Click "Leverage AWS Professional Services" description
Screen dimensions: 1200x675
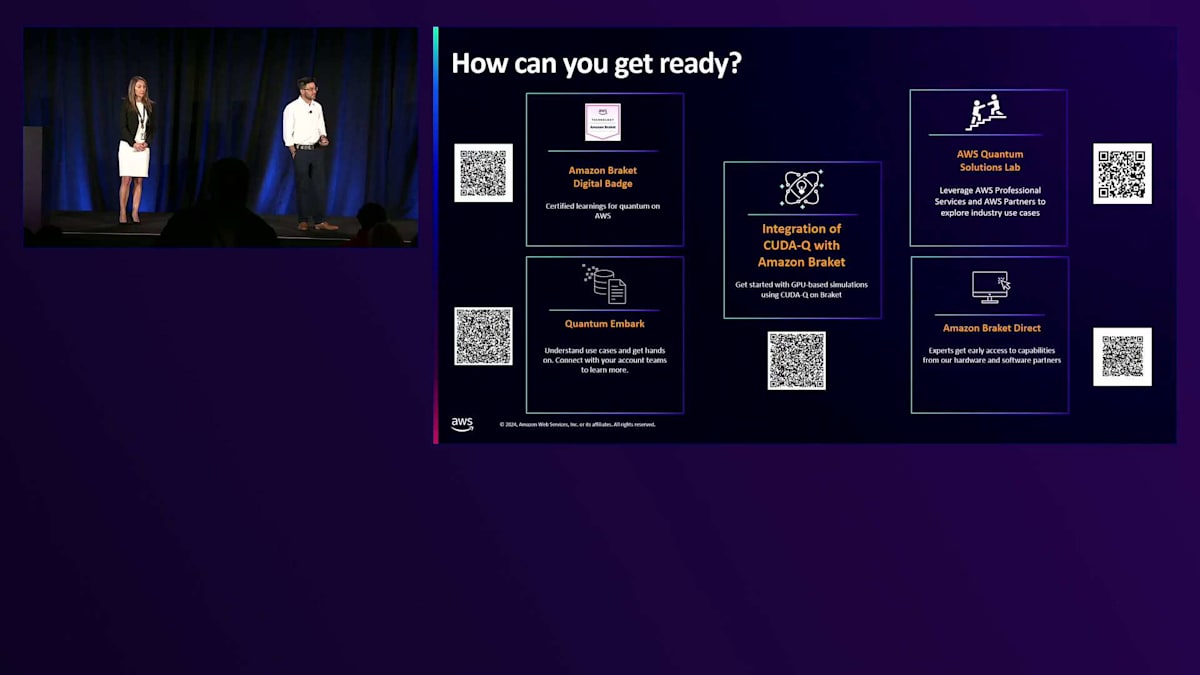(x=991, y=202)
